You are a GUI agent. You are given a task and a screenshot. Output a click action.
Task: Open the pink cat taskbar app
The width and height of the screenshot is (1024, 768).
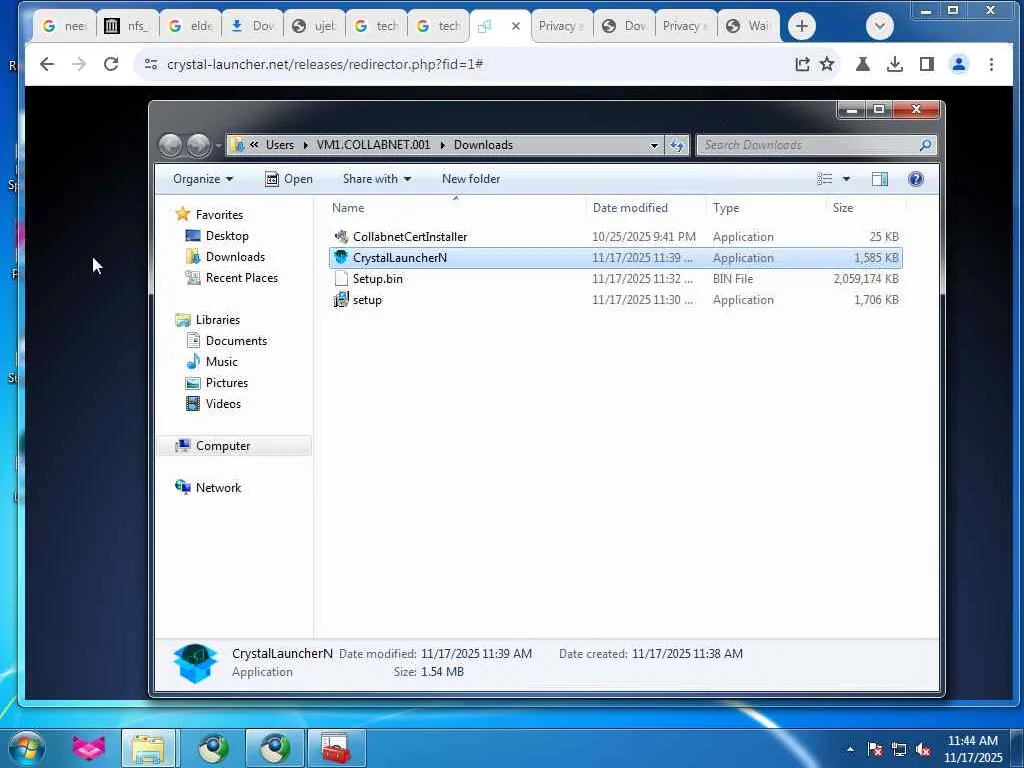coord(89,748)
